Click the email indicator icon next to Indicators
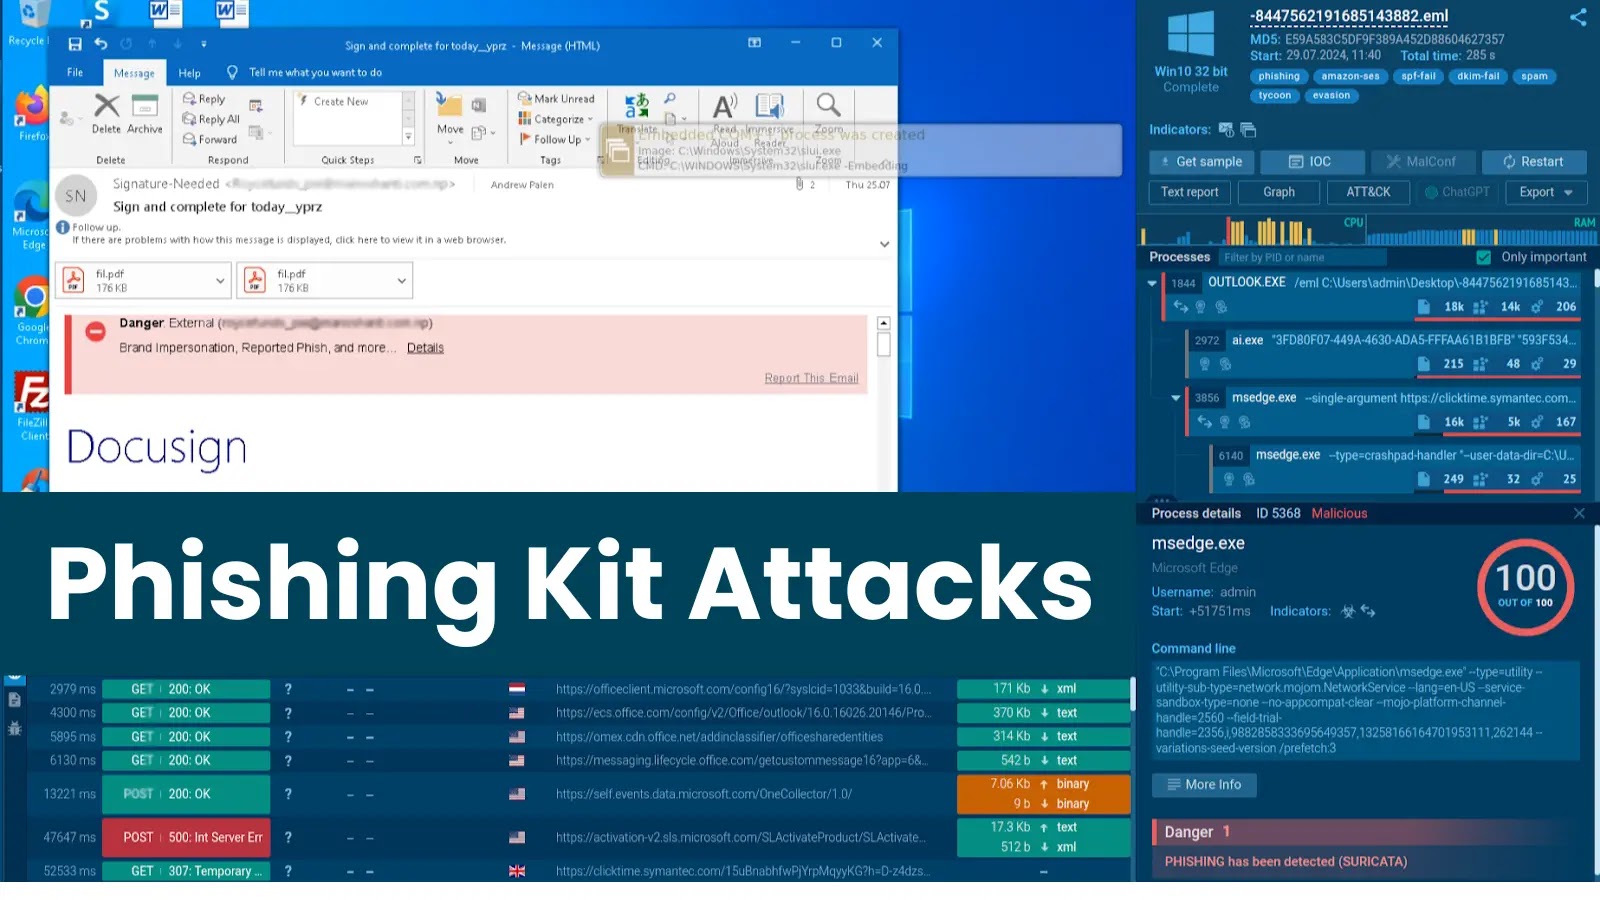Viewport: 1600px width, 900px height. pos(1226,130)
